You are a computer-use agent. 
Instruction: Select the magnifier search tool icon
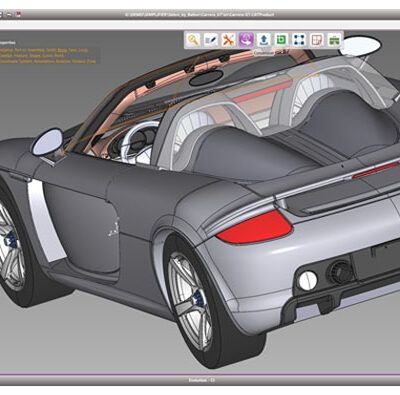pyautogui.click(x=193, y=40)
